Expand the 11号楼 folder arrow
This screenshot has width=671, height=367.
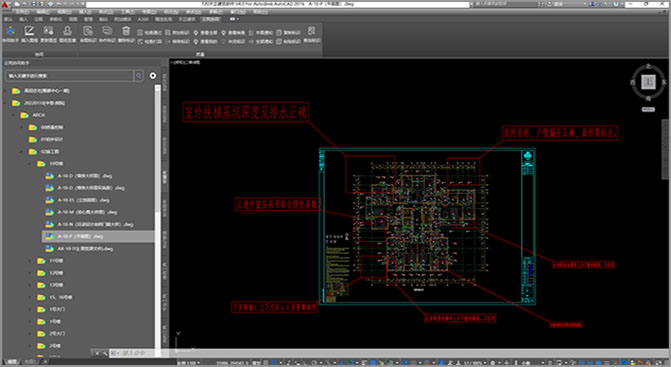(x=30, y=260)
